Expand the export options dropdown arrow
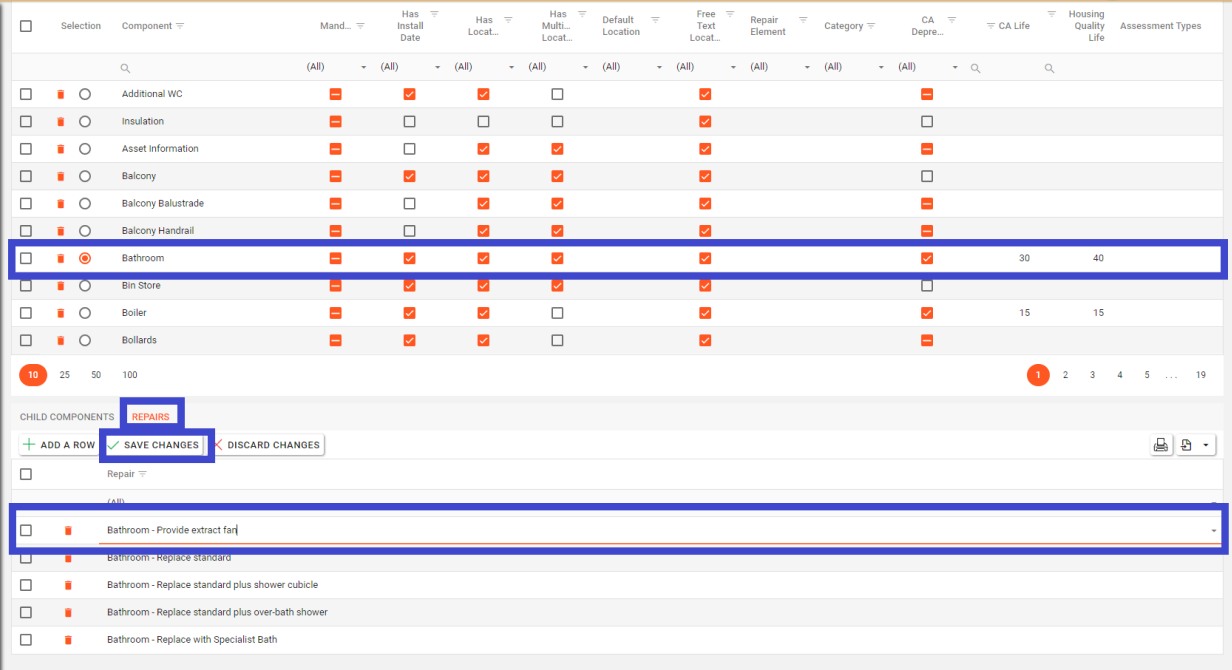The width and height of the screenshot is (1232, 670). click(1206, 445)
